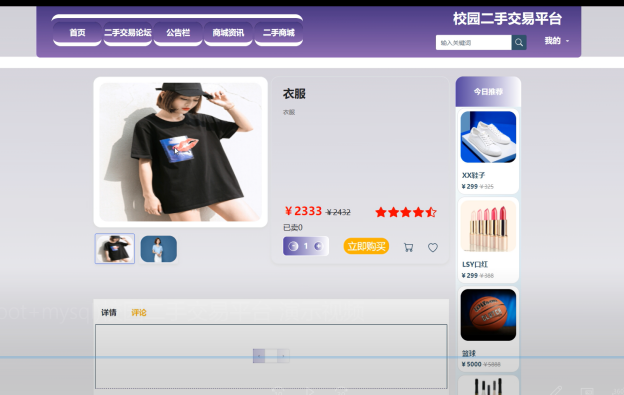This screenshot has height=395, width=624.
Task: Click the XX鞋子 product name
Action: pyautogui.click(x=473, y=175)
